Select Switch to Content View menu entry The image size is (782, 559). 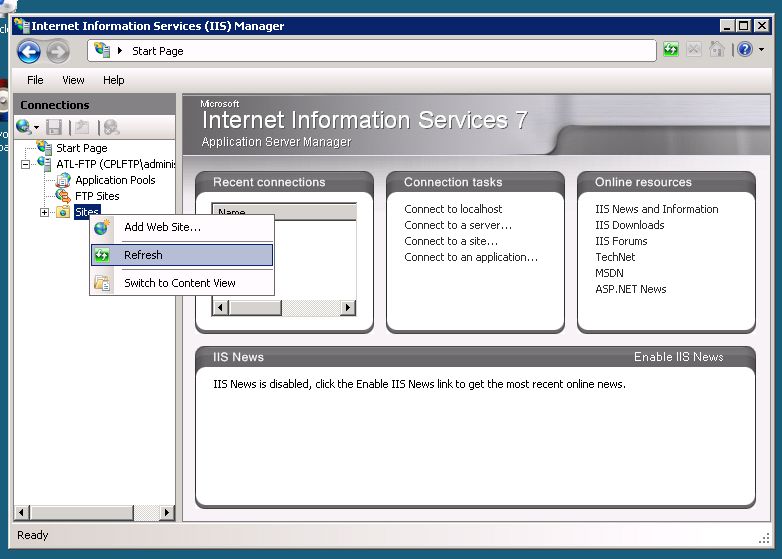[180, 283]
